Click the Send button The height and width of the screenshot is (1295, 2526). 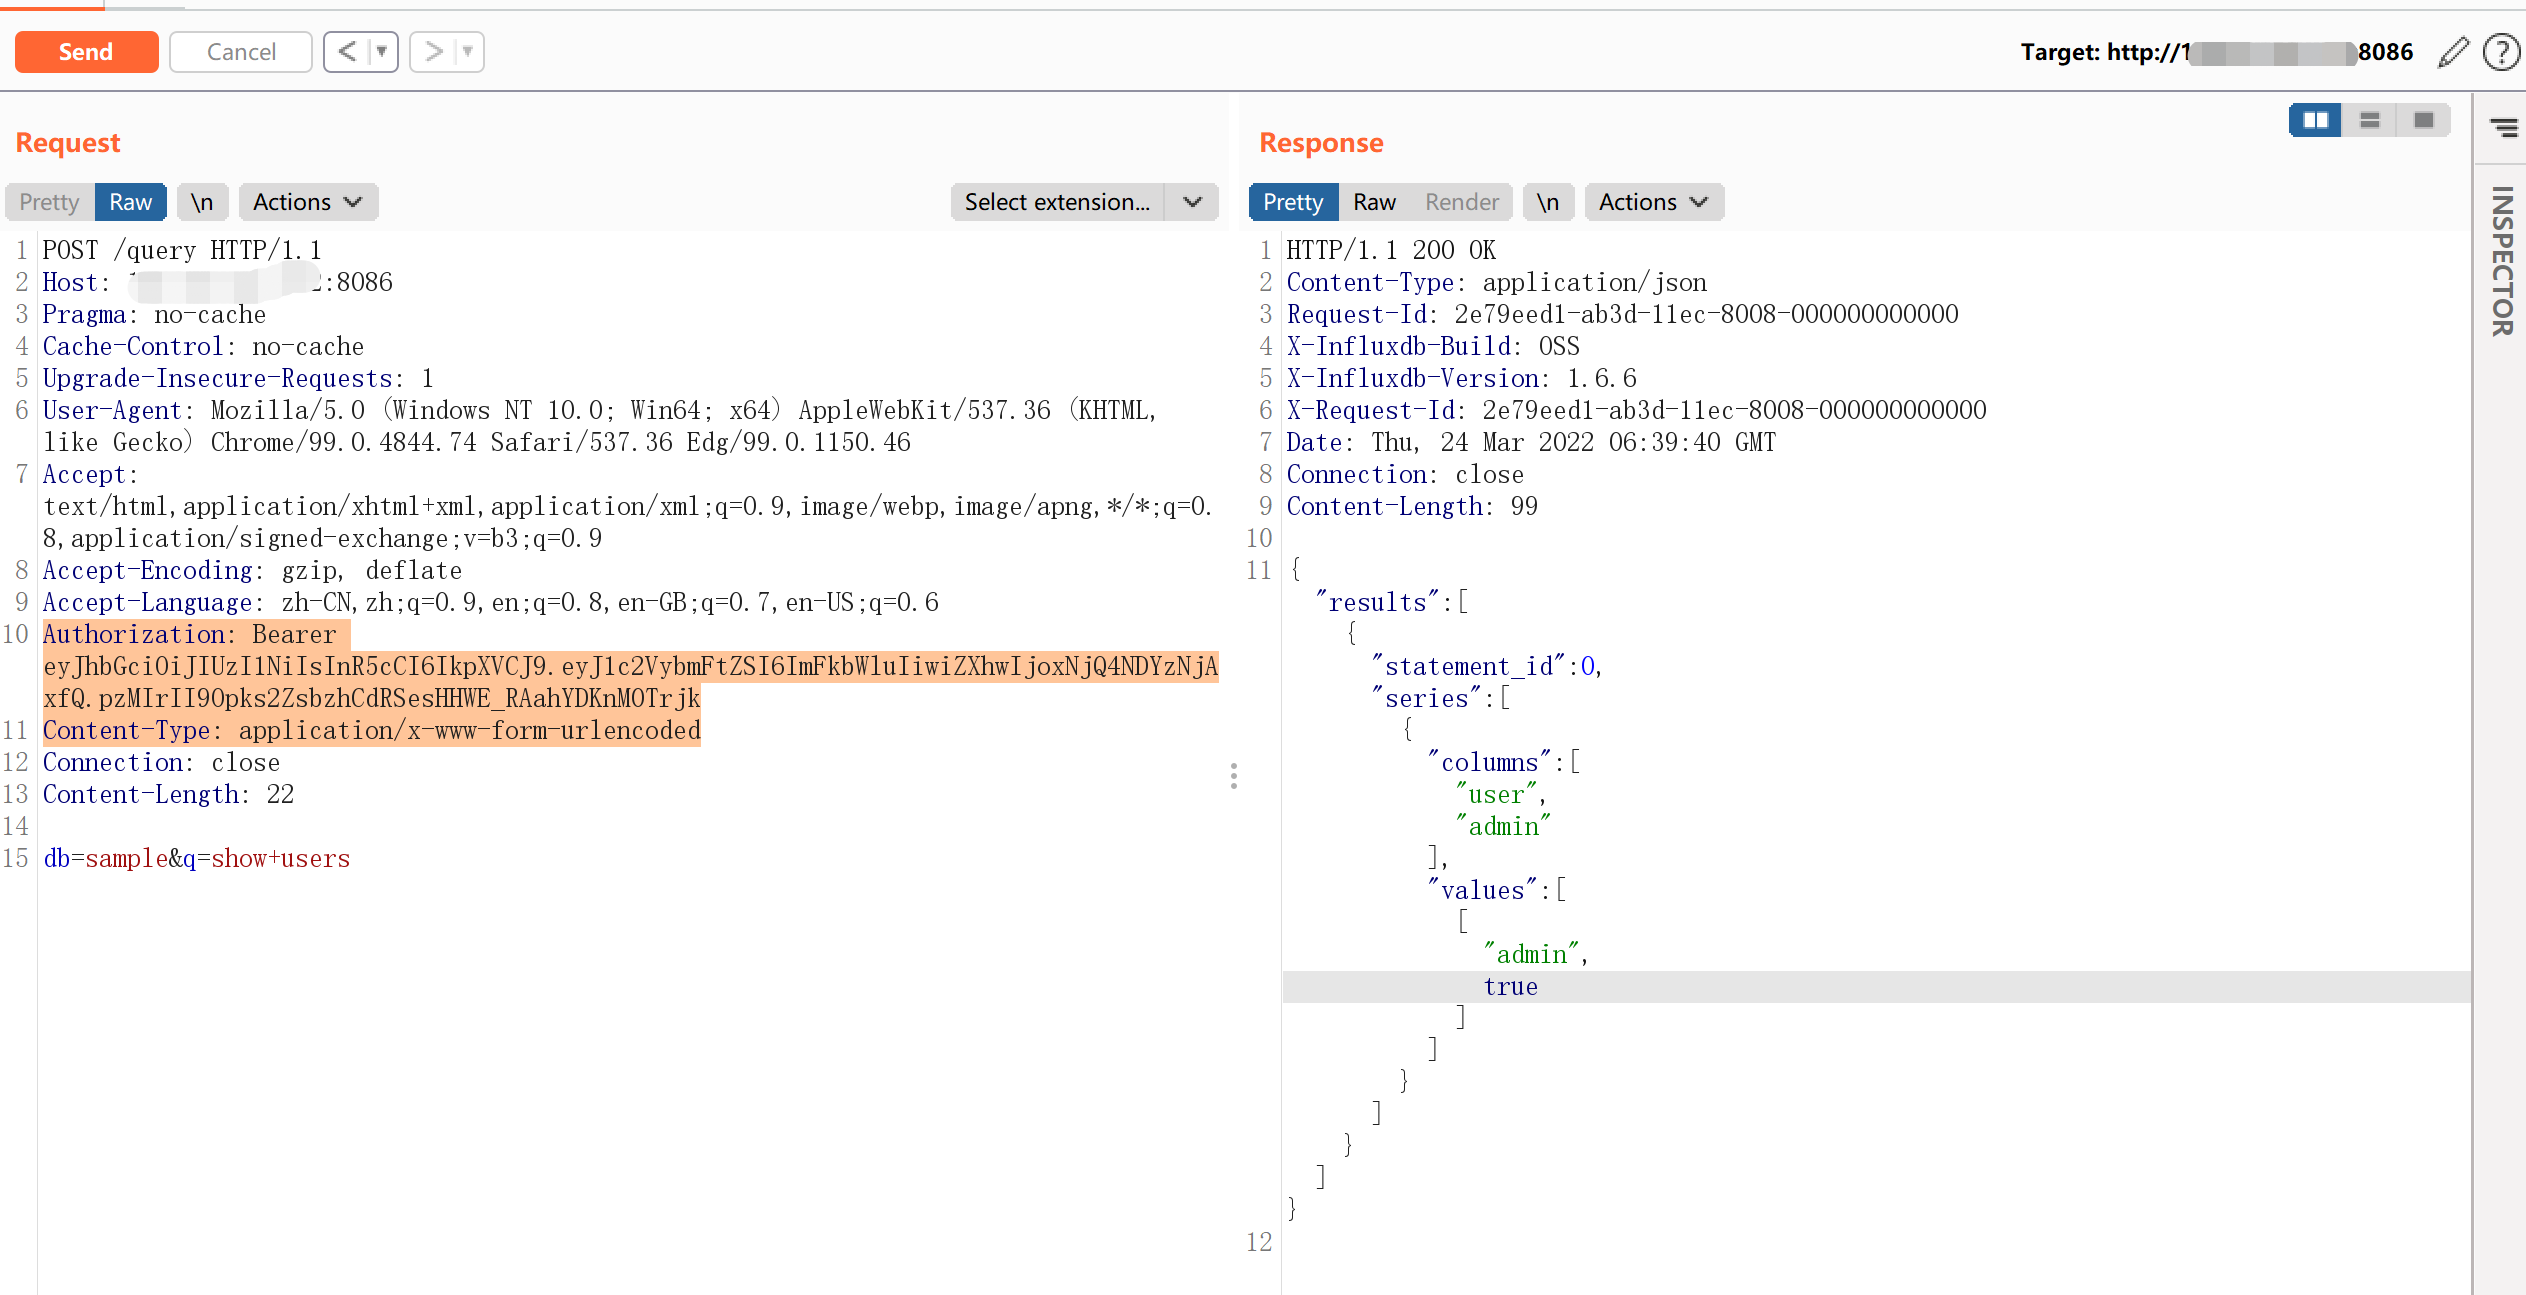coord(86,52)
